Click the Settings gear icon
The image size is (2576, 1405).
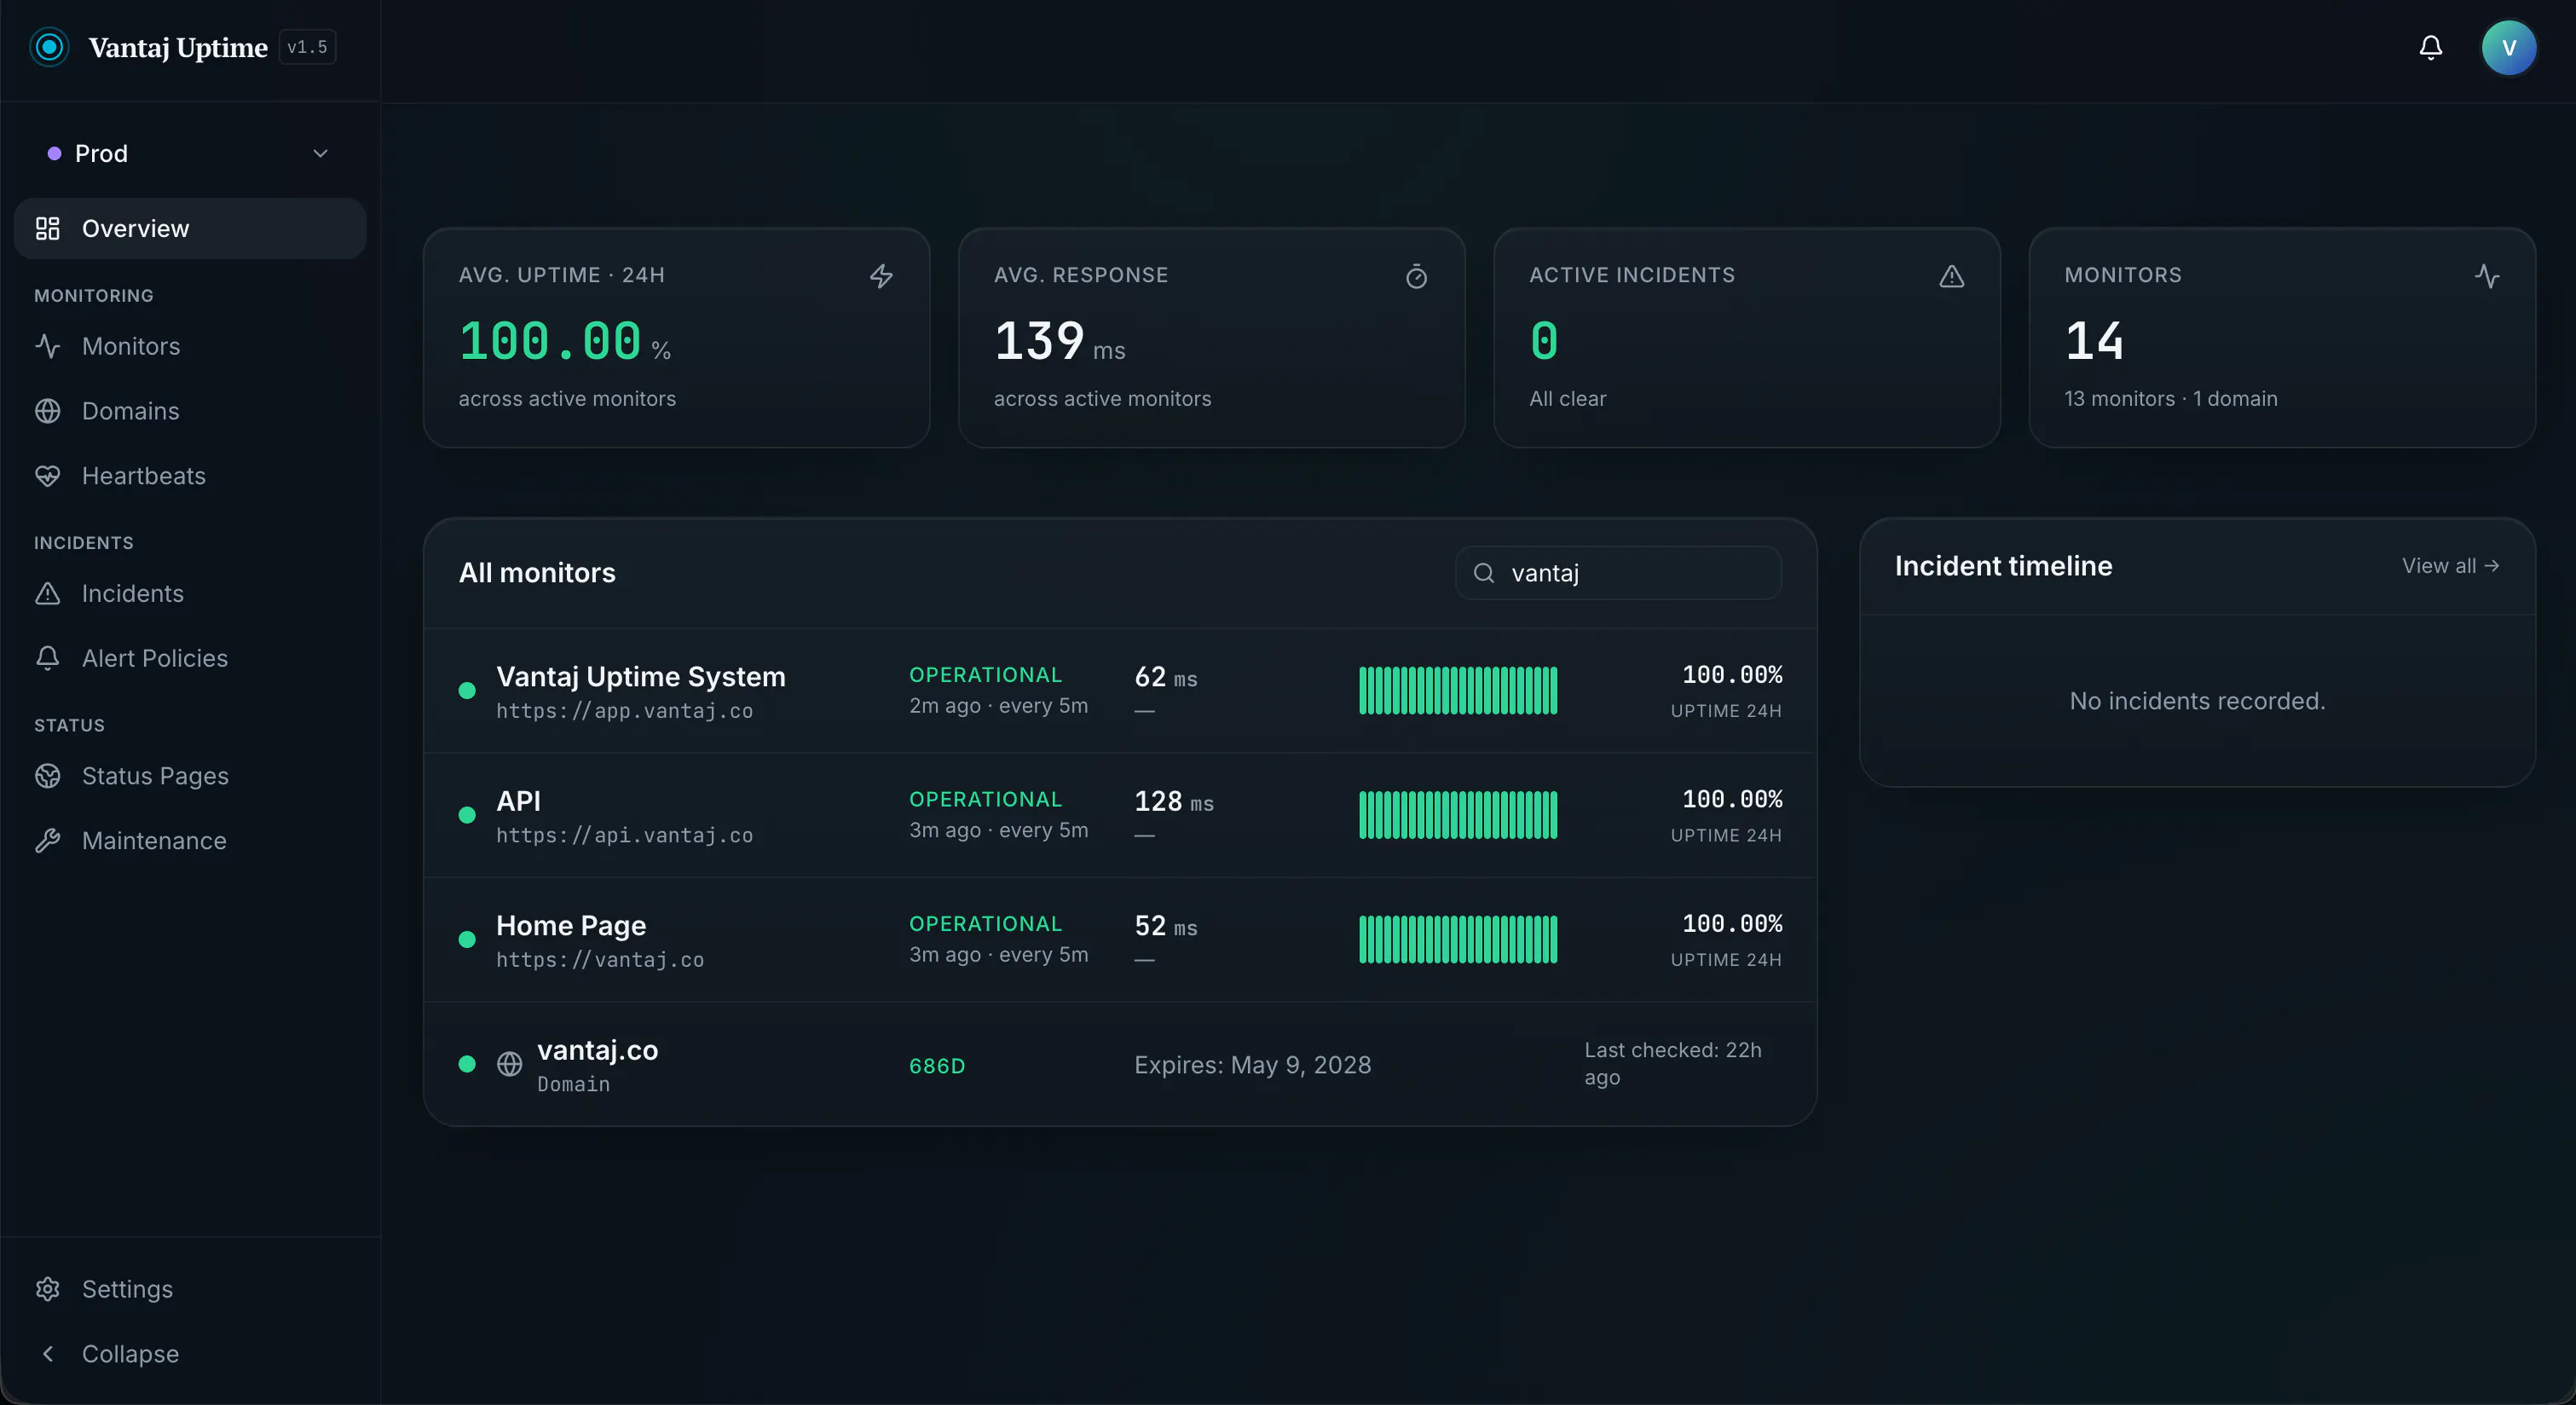(x=47, y=1289)
